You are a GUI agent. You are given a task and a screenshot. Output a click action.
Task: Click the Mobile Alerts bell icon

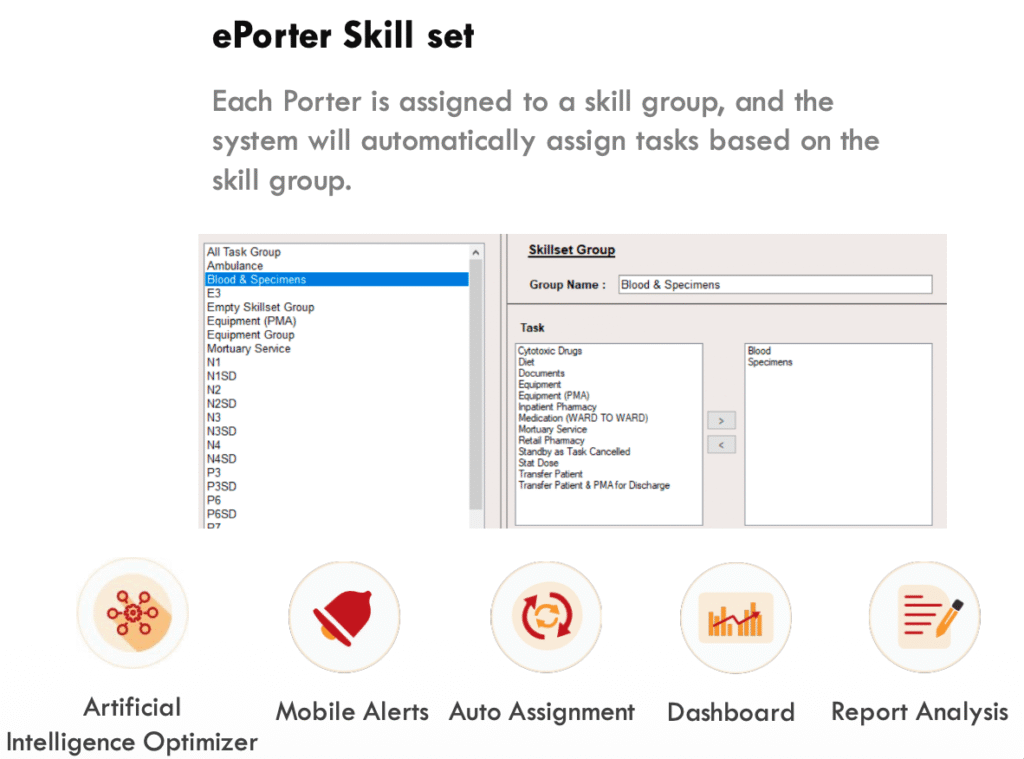pos(344,616)
